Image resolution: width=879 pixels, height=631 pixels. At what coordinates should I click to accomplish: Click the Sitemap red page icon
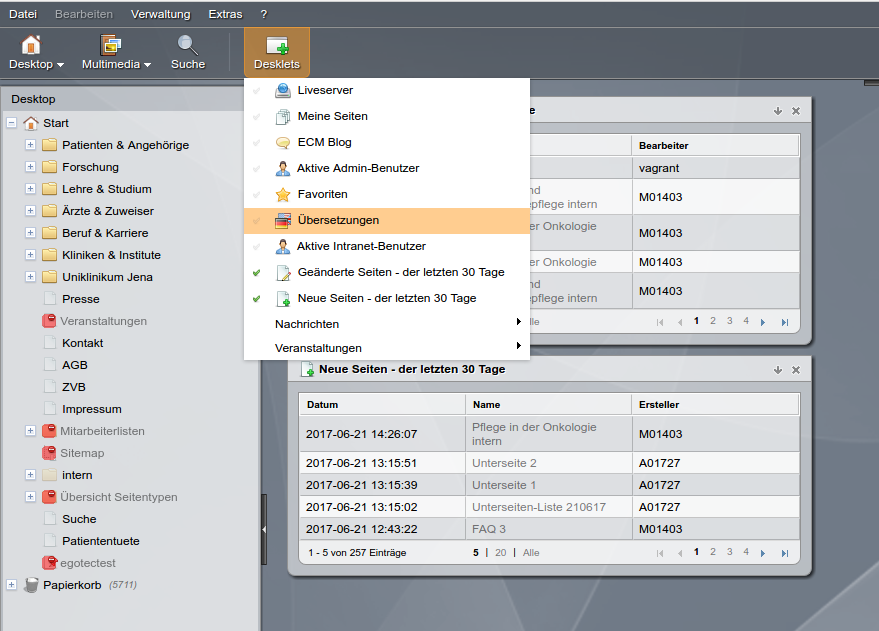tap(49, 452)
